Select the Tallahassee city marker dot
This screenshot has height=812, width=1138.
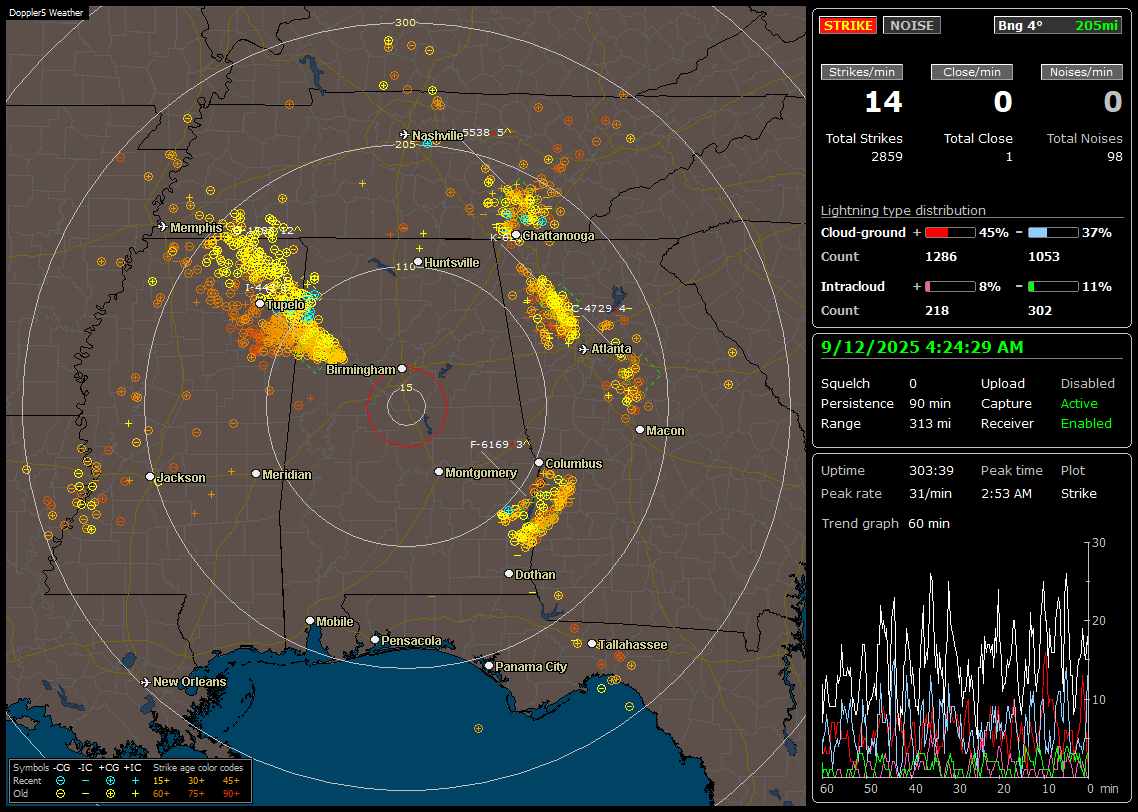(592, 644)
